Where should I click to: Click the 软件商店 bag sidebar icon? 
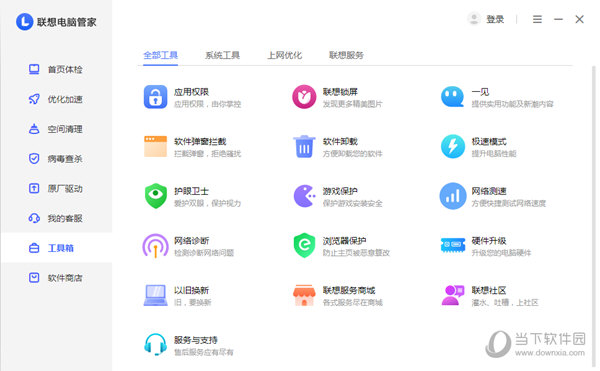[x=34, y=278]
